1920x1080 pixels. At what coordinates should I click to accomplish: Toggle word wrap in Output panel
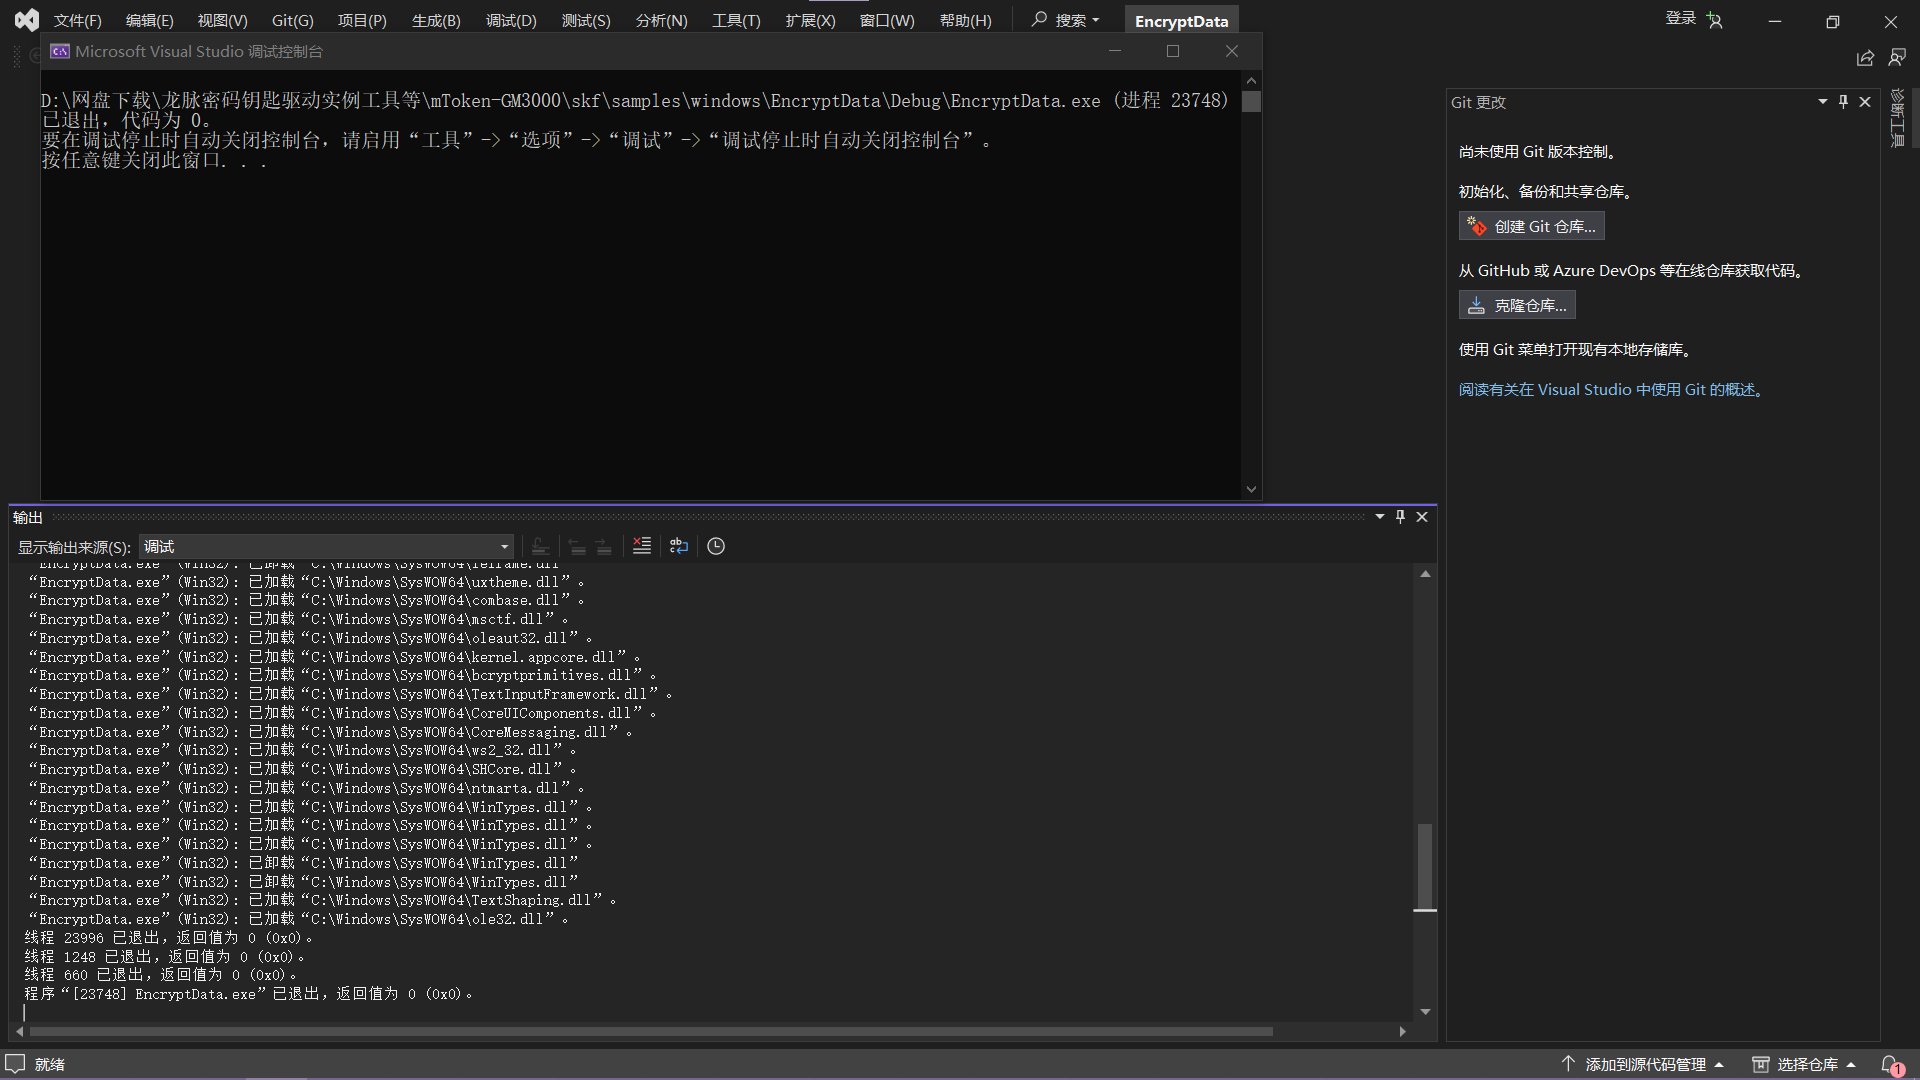coord(679,546)
